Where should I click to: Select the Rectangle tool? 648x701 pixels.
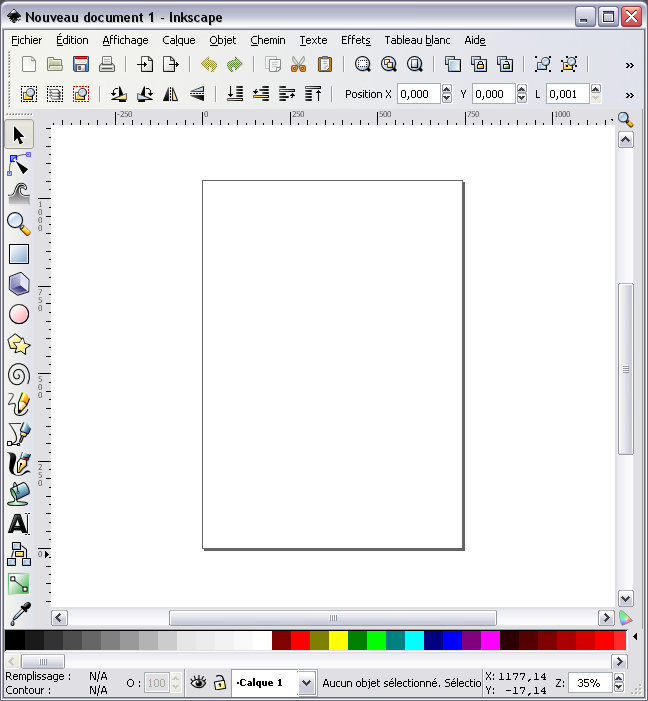pos(19,254)
